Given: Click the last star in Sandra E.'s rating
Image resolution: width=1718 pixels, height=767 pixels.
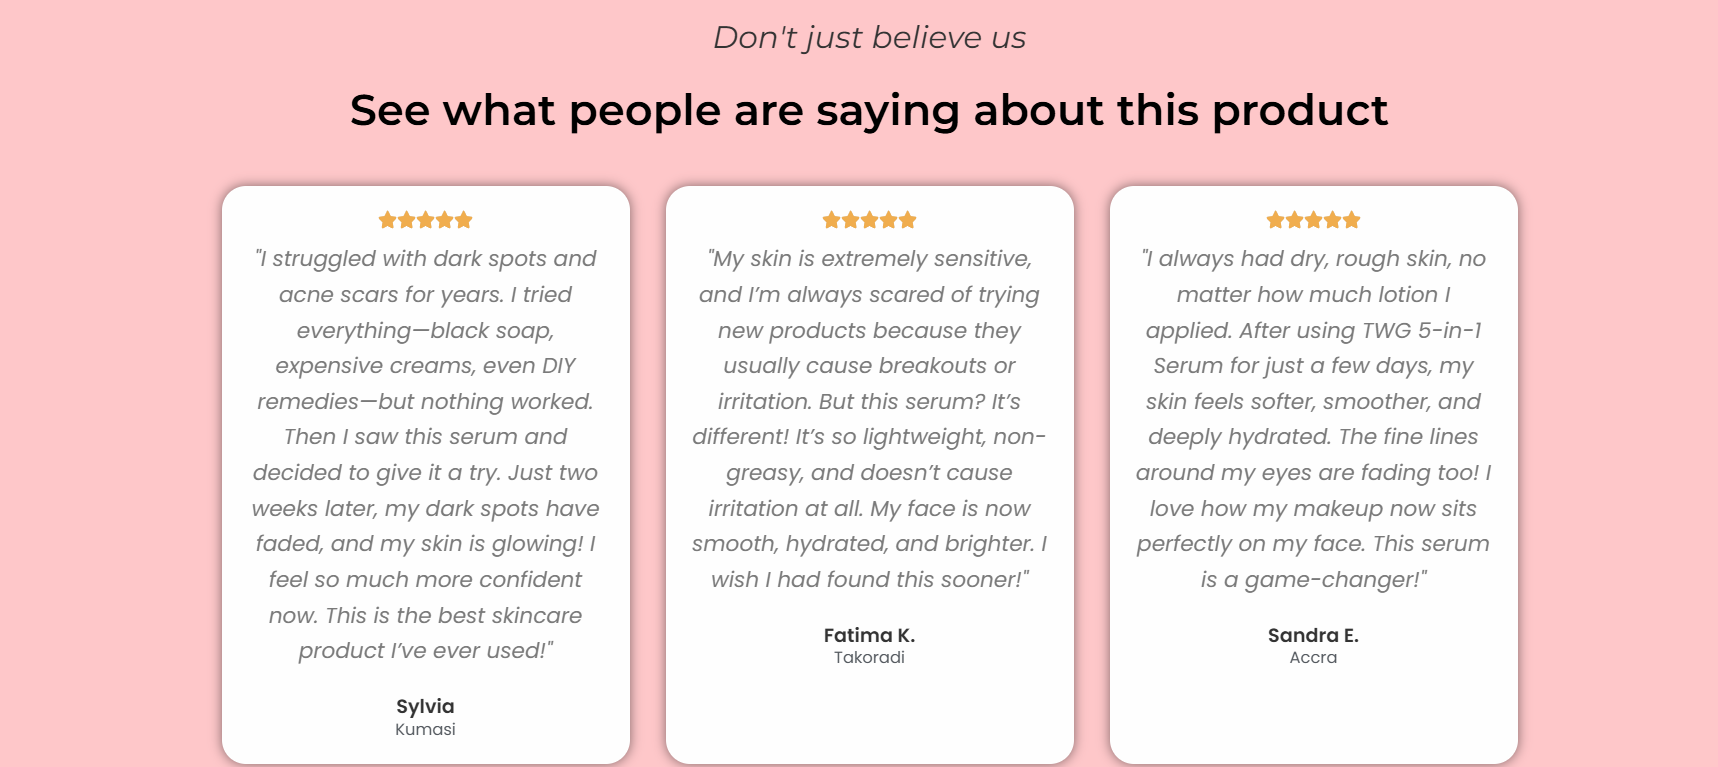Looking at the screenshot, I should tap(1352, 220).
